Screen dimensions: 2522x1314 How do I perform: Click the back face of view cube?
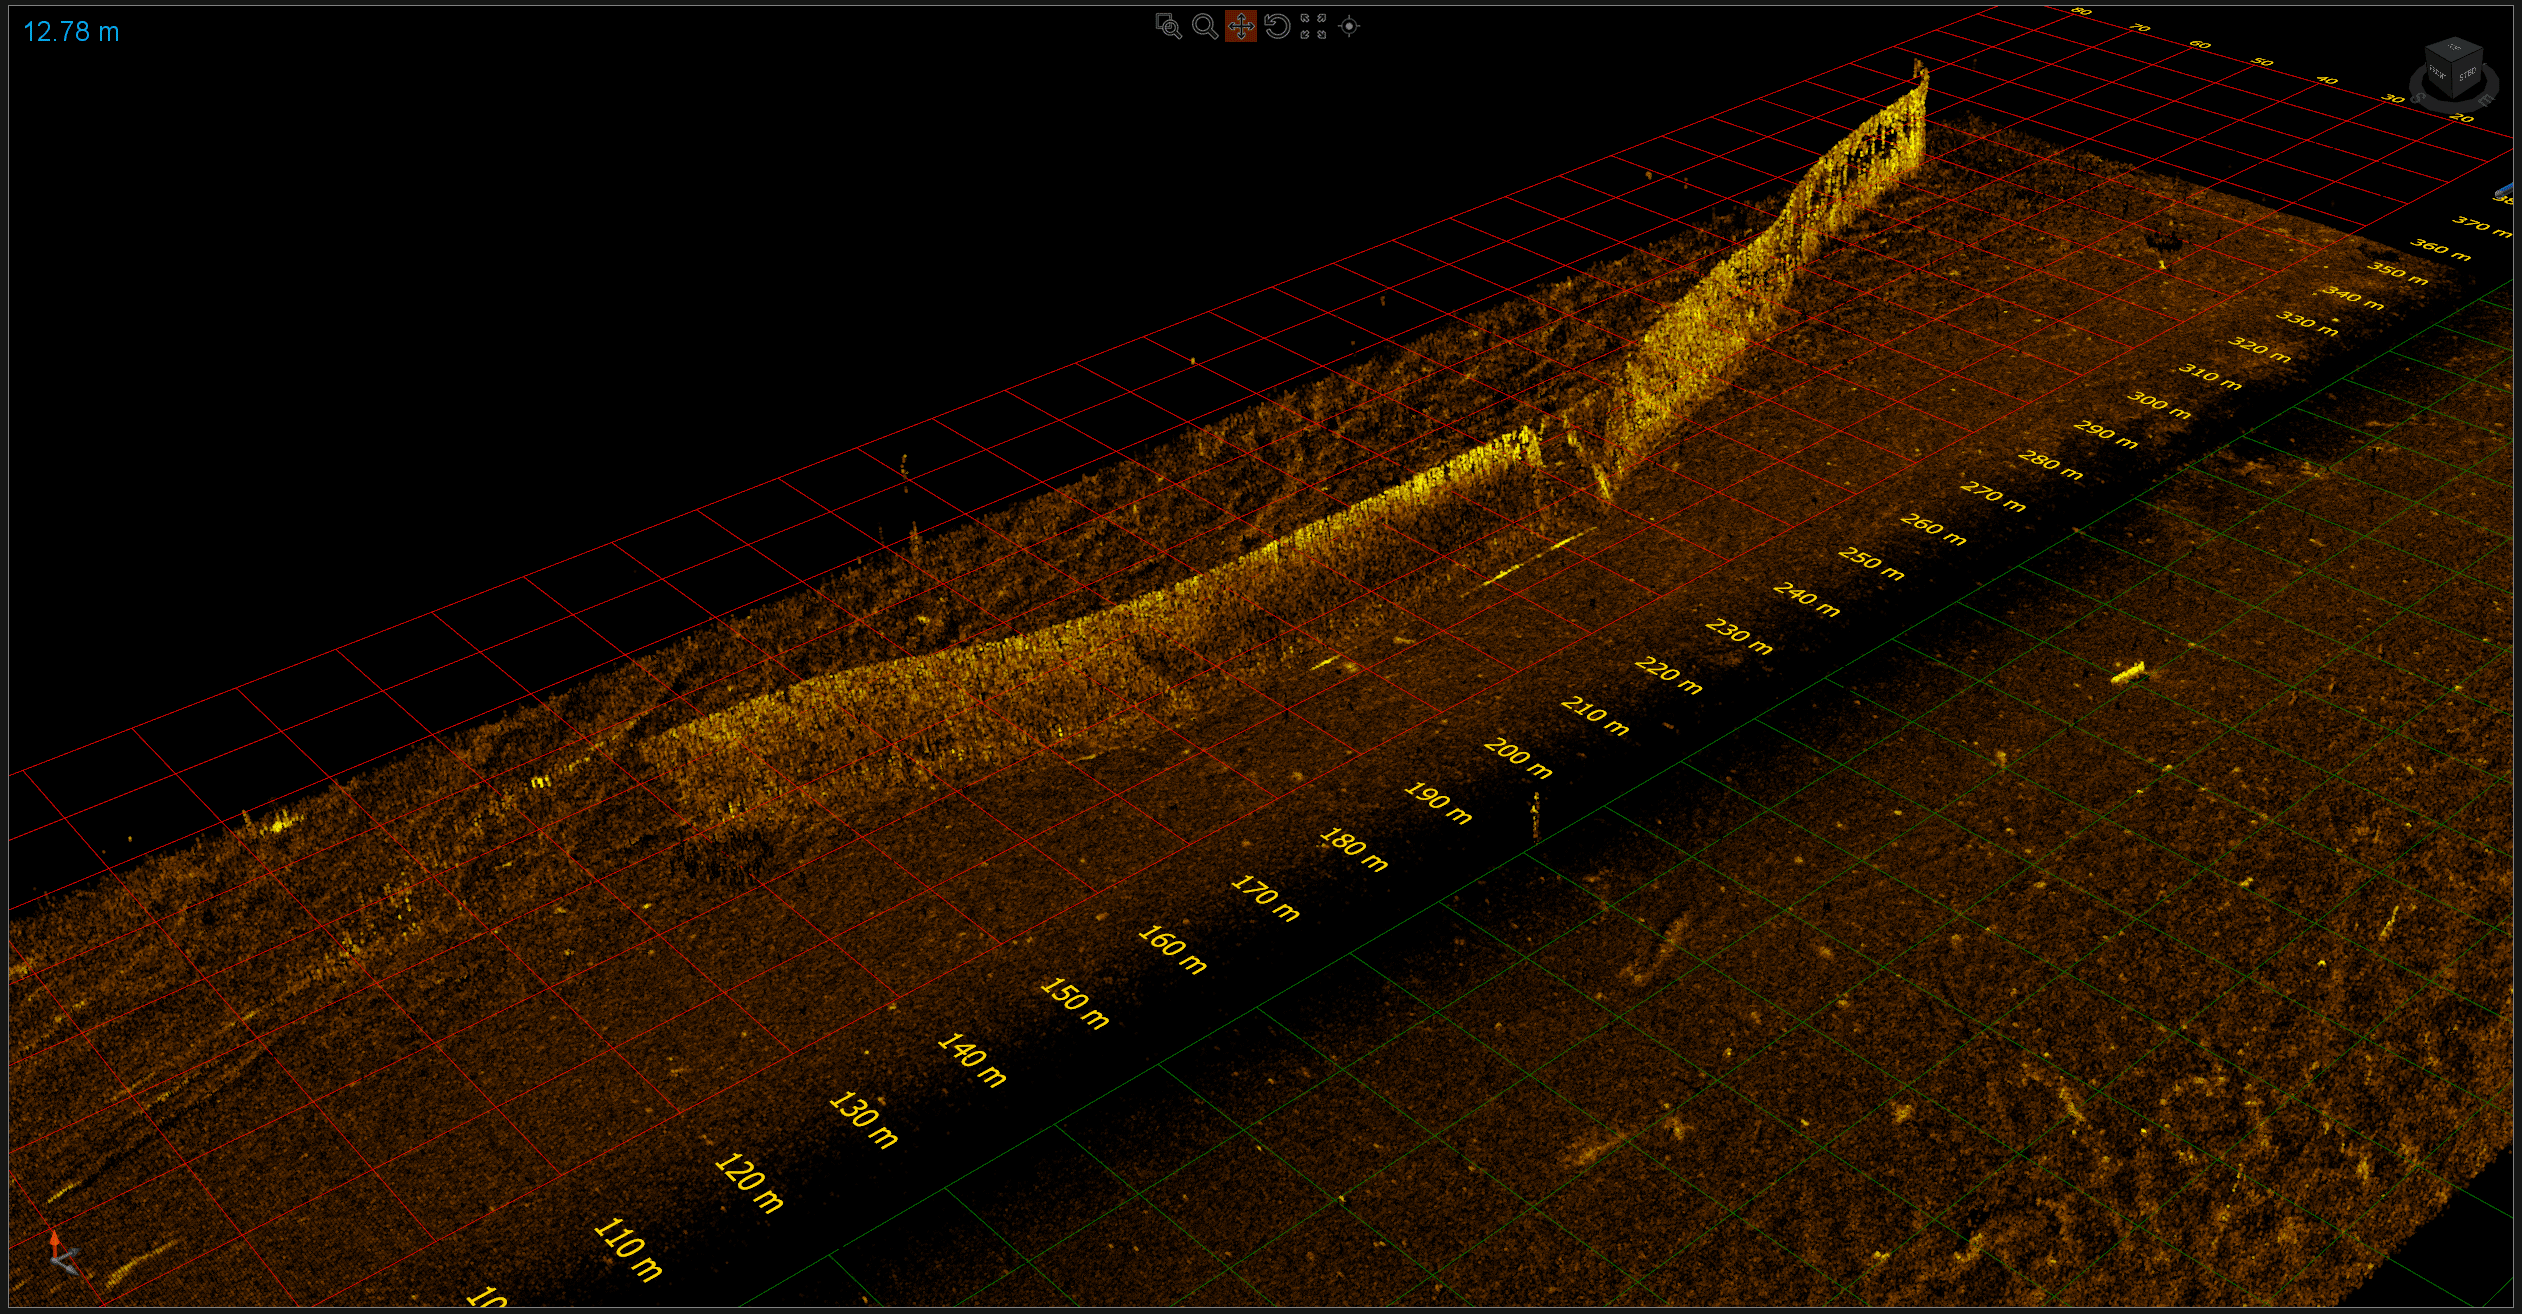pos(2438,74)
